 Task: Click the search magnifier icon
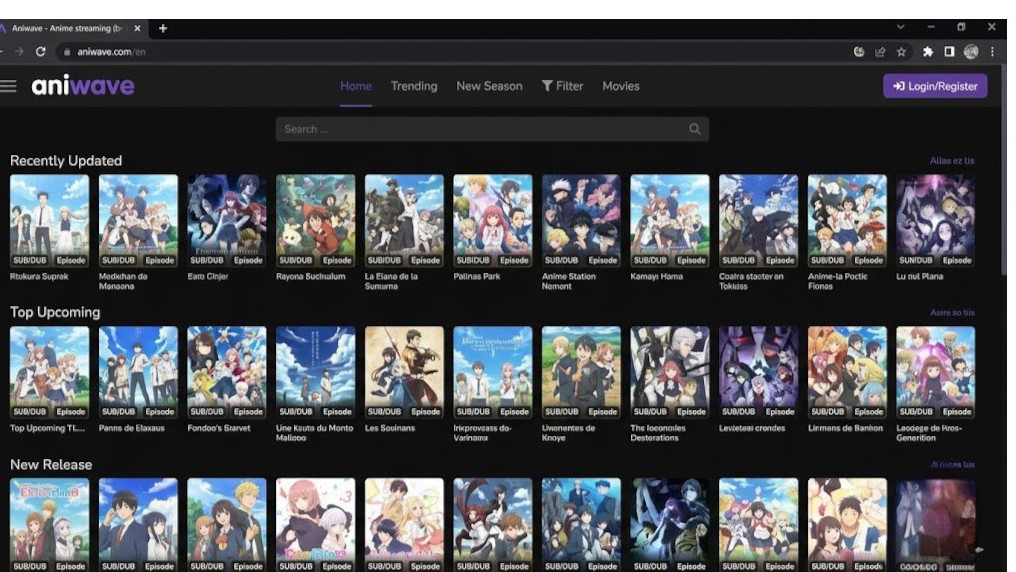pos(695,129)
